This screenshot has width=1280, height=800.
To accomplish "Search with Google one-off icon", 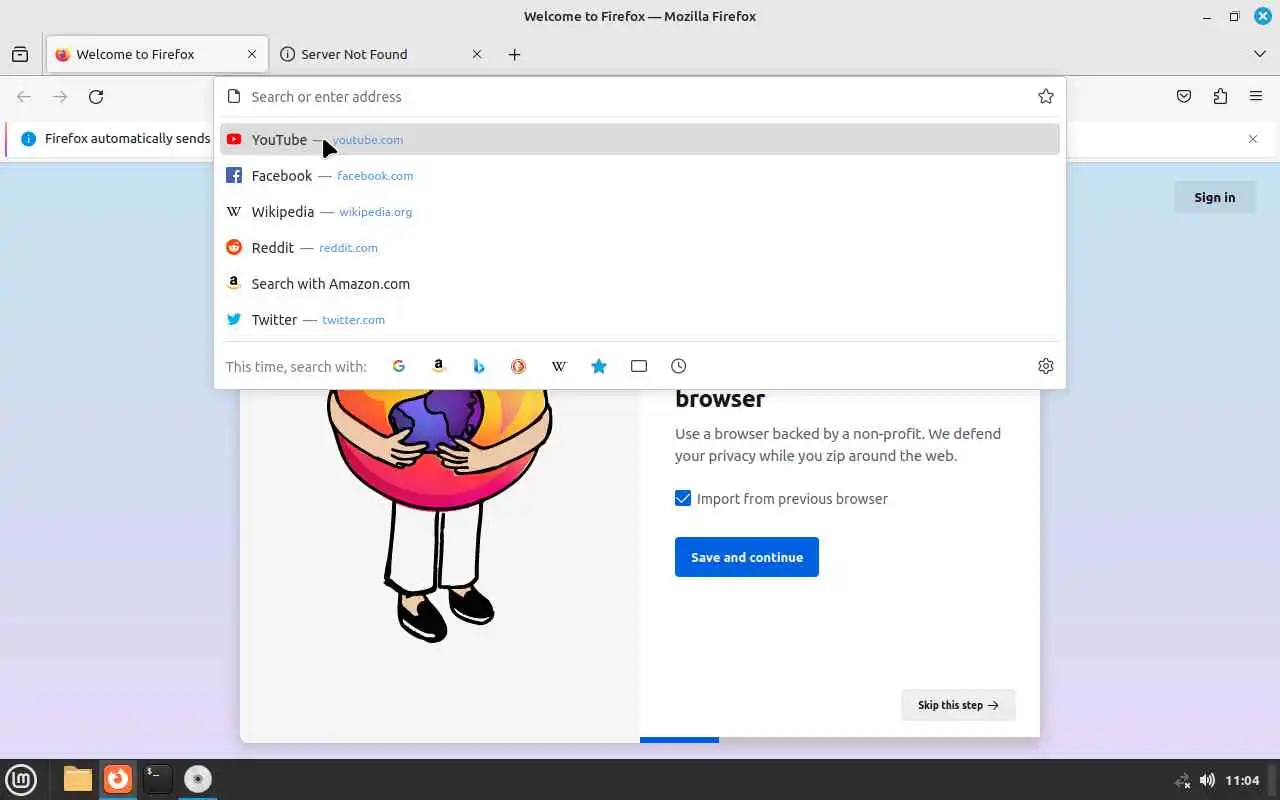I will [x=399, y=366].
